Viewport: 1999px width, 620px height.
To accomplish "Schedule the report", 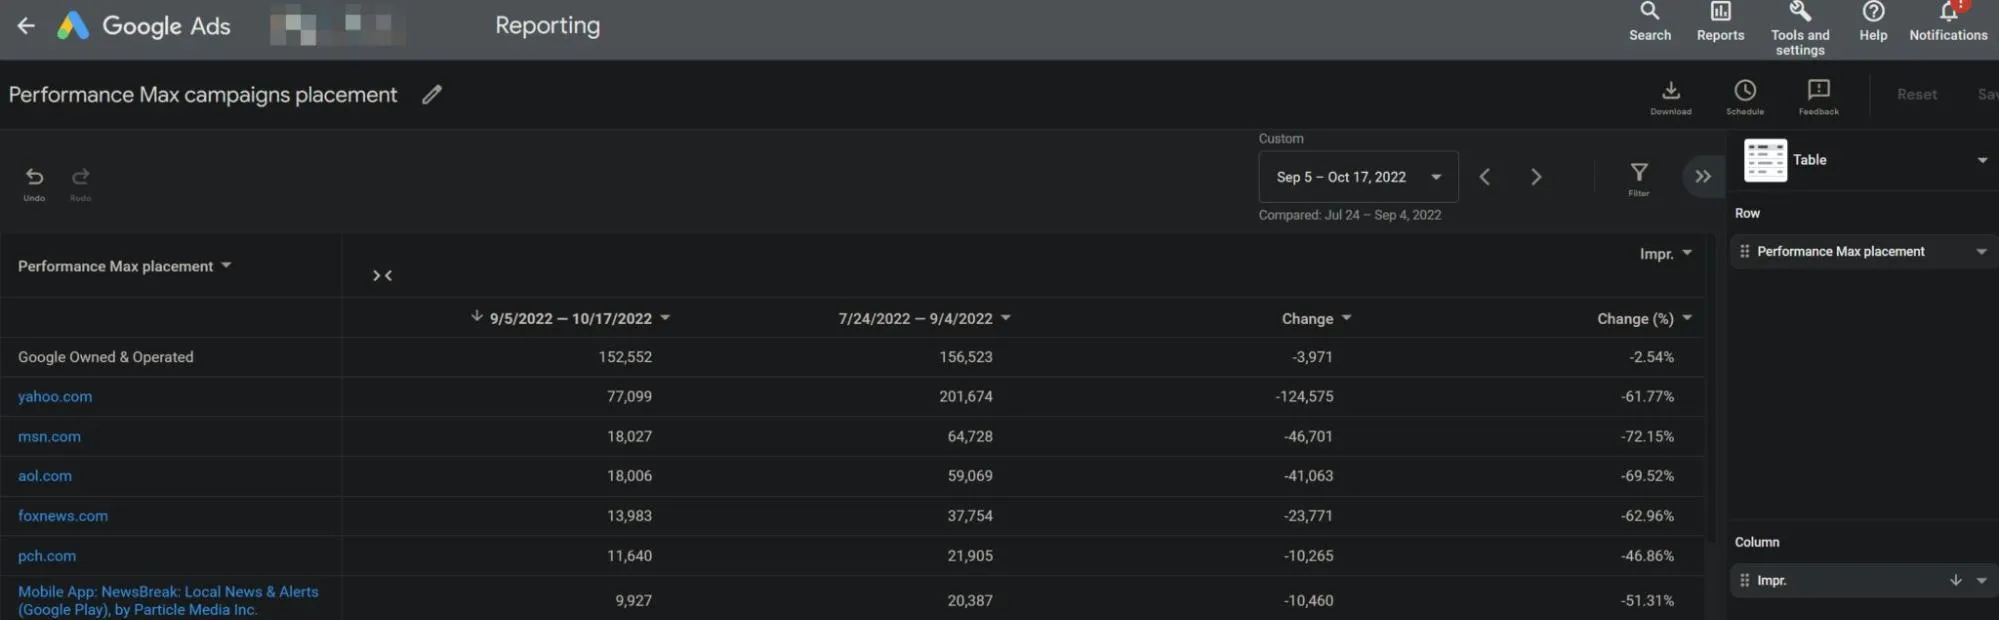I will click(1745, 97).
